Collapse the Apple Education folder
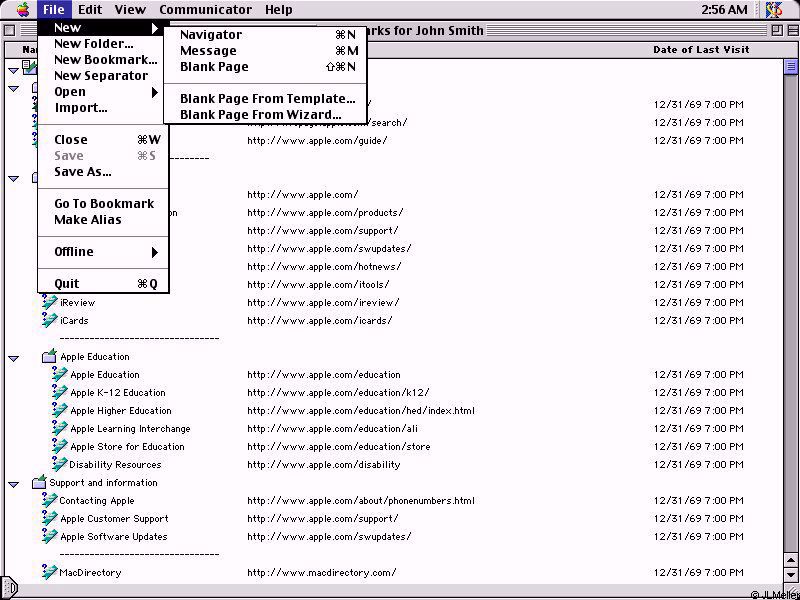Image resolution: width=800 pixels, height=600 pixels. [14, 359]
